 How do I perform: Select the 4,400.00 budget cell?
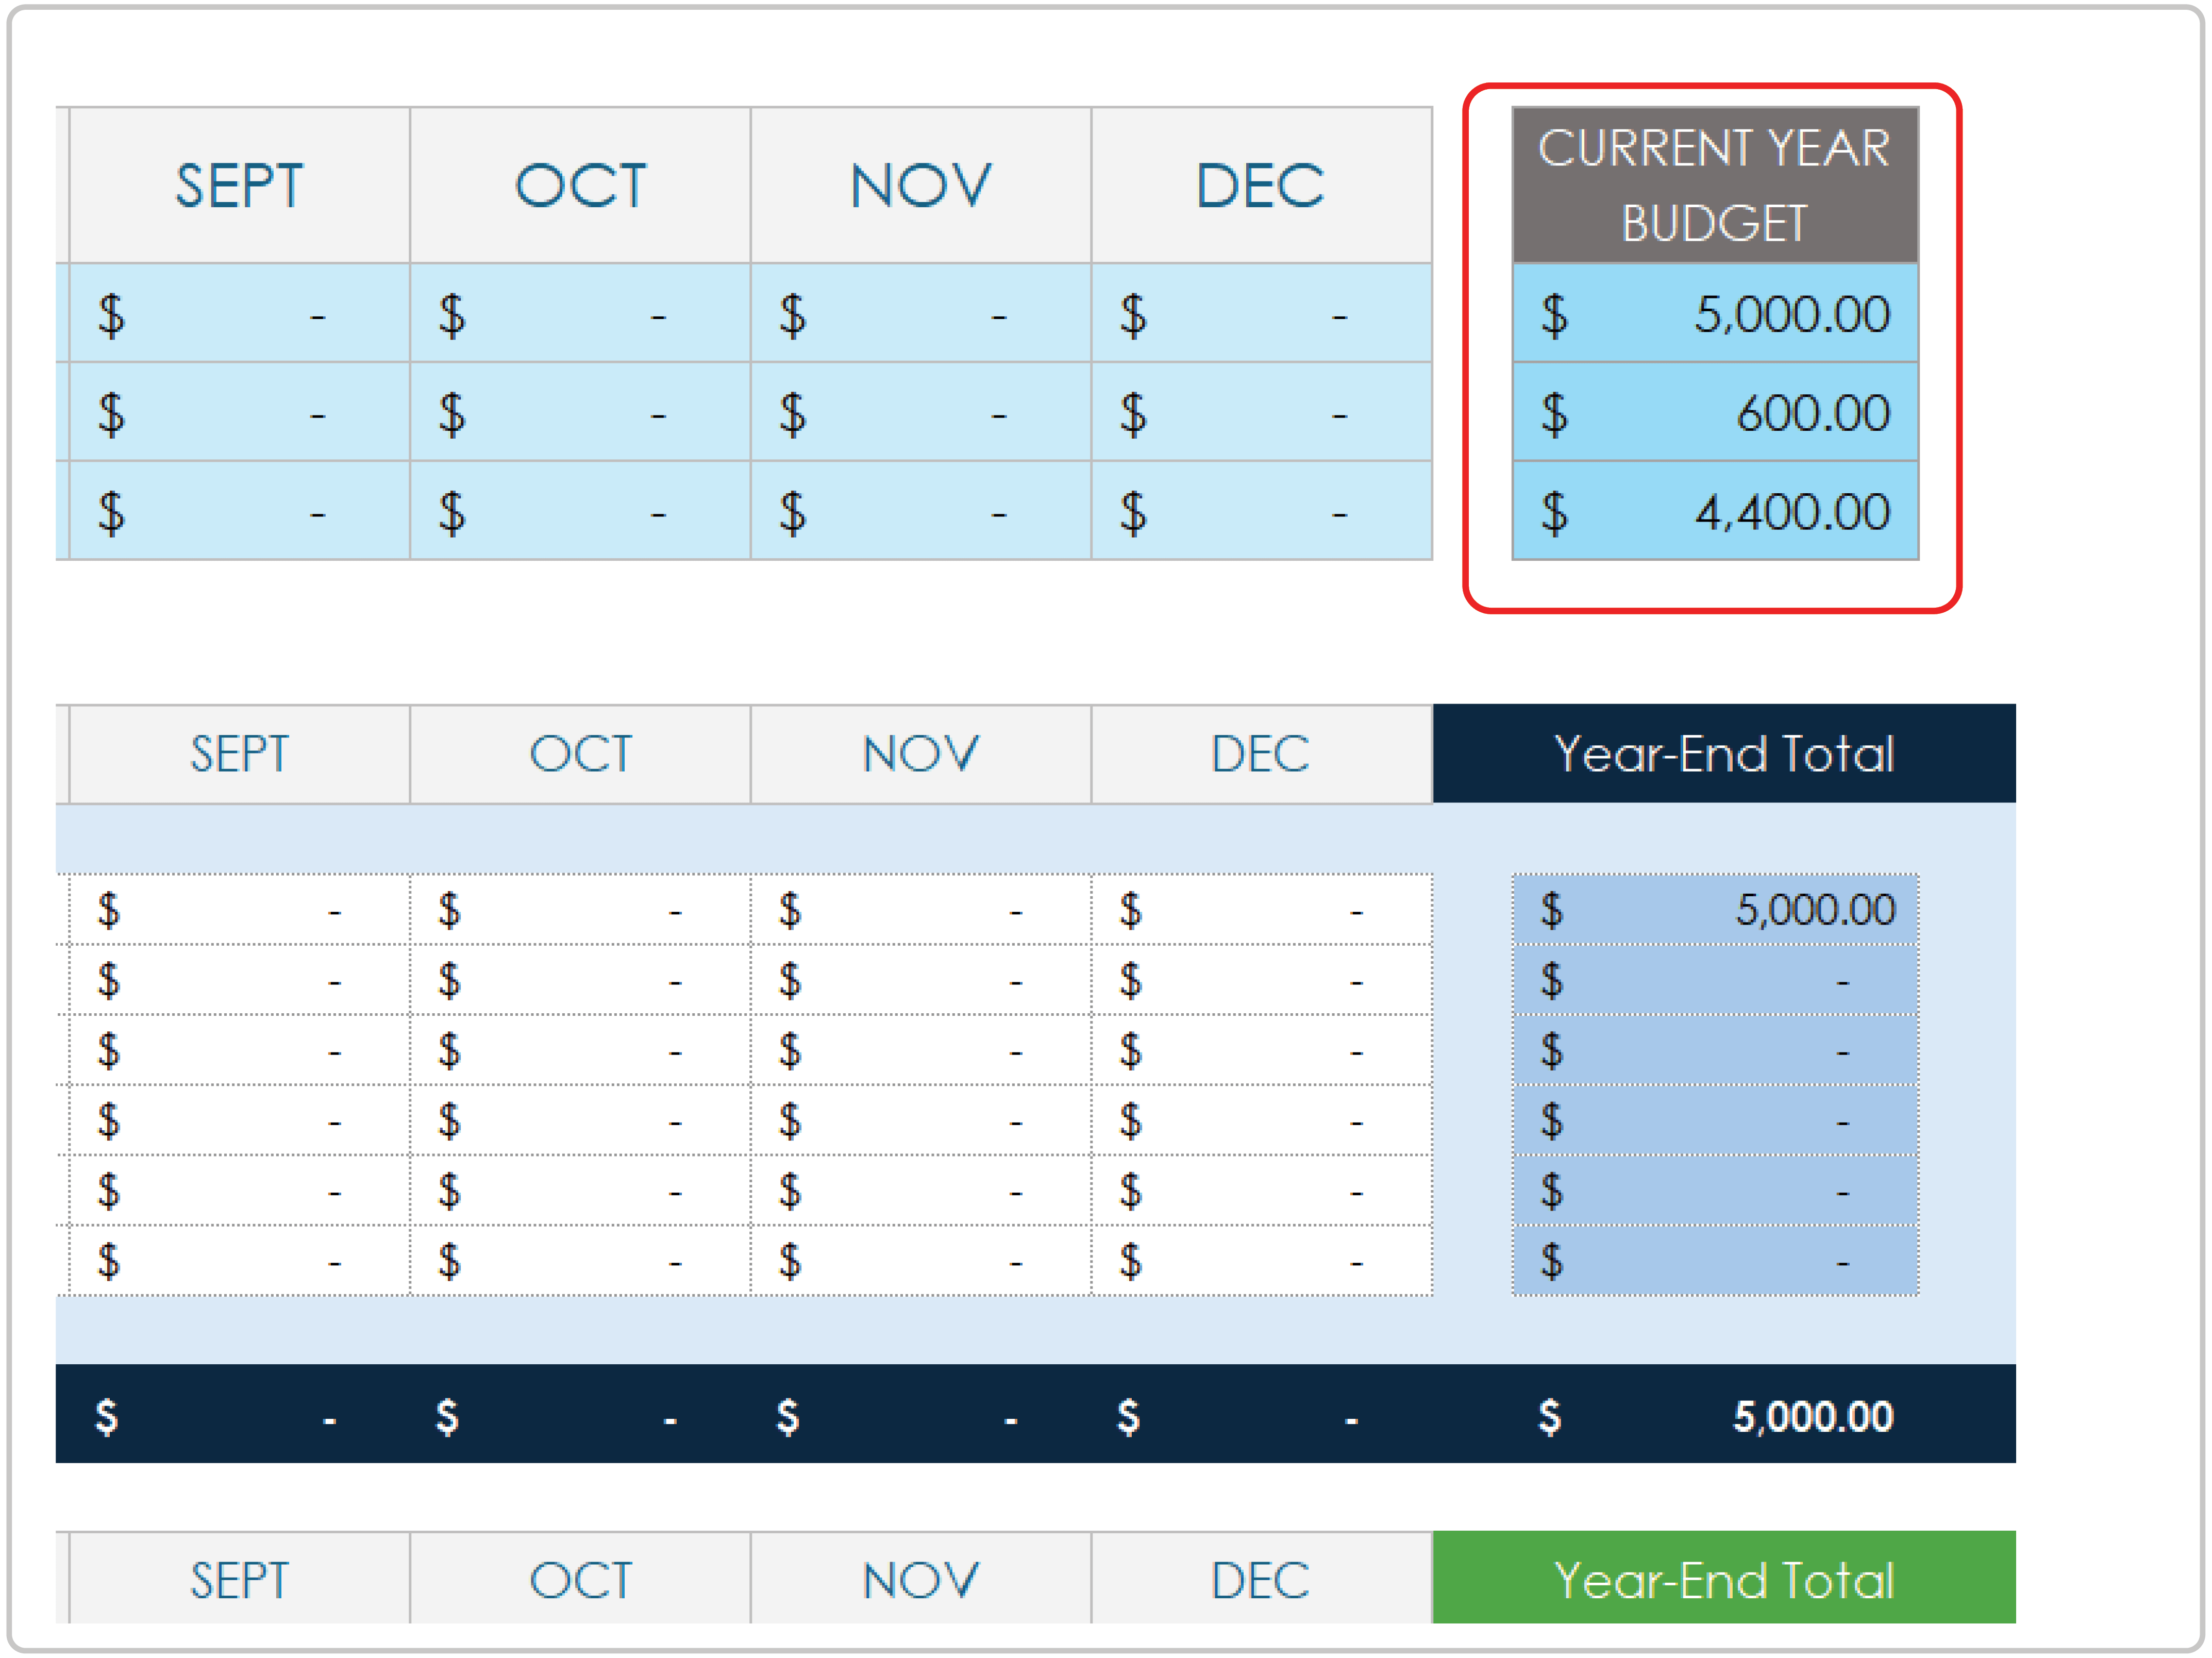pos(1714,511)
